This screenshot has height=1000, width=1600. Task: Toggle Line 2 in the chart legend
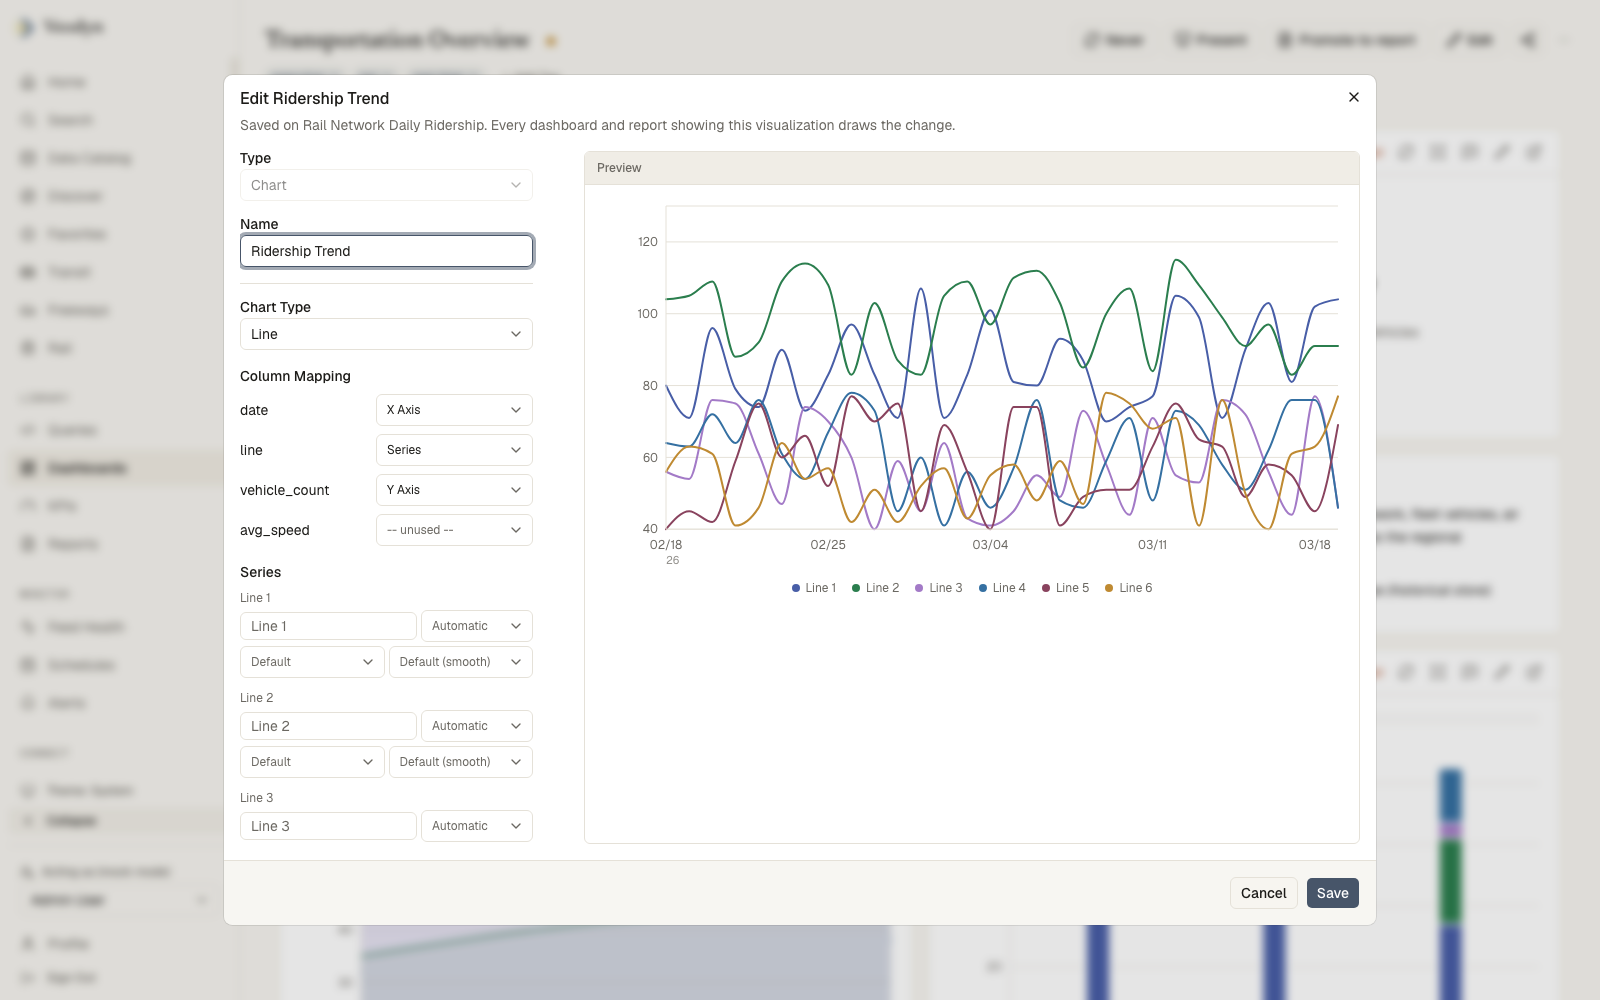coord(876,588)
